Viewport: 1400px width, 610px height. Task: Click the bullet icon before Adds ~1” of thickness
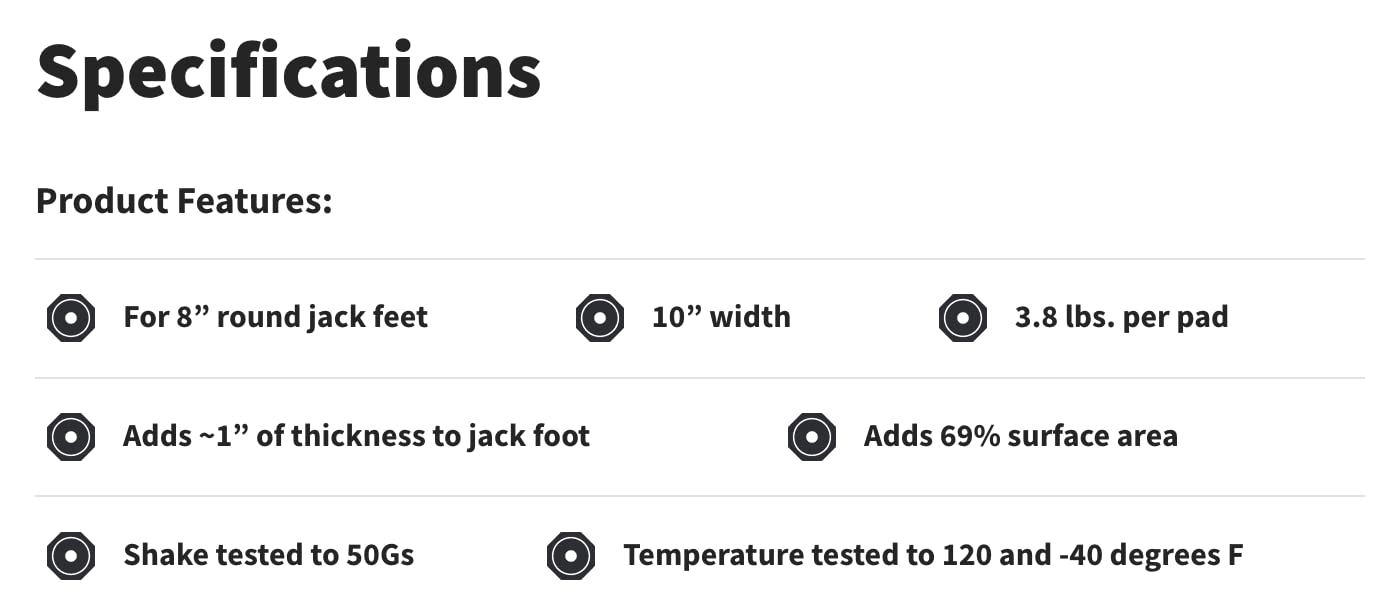coord(71,437)
